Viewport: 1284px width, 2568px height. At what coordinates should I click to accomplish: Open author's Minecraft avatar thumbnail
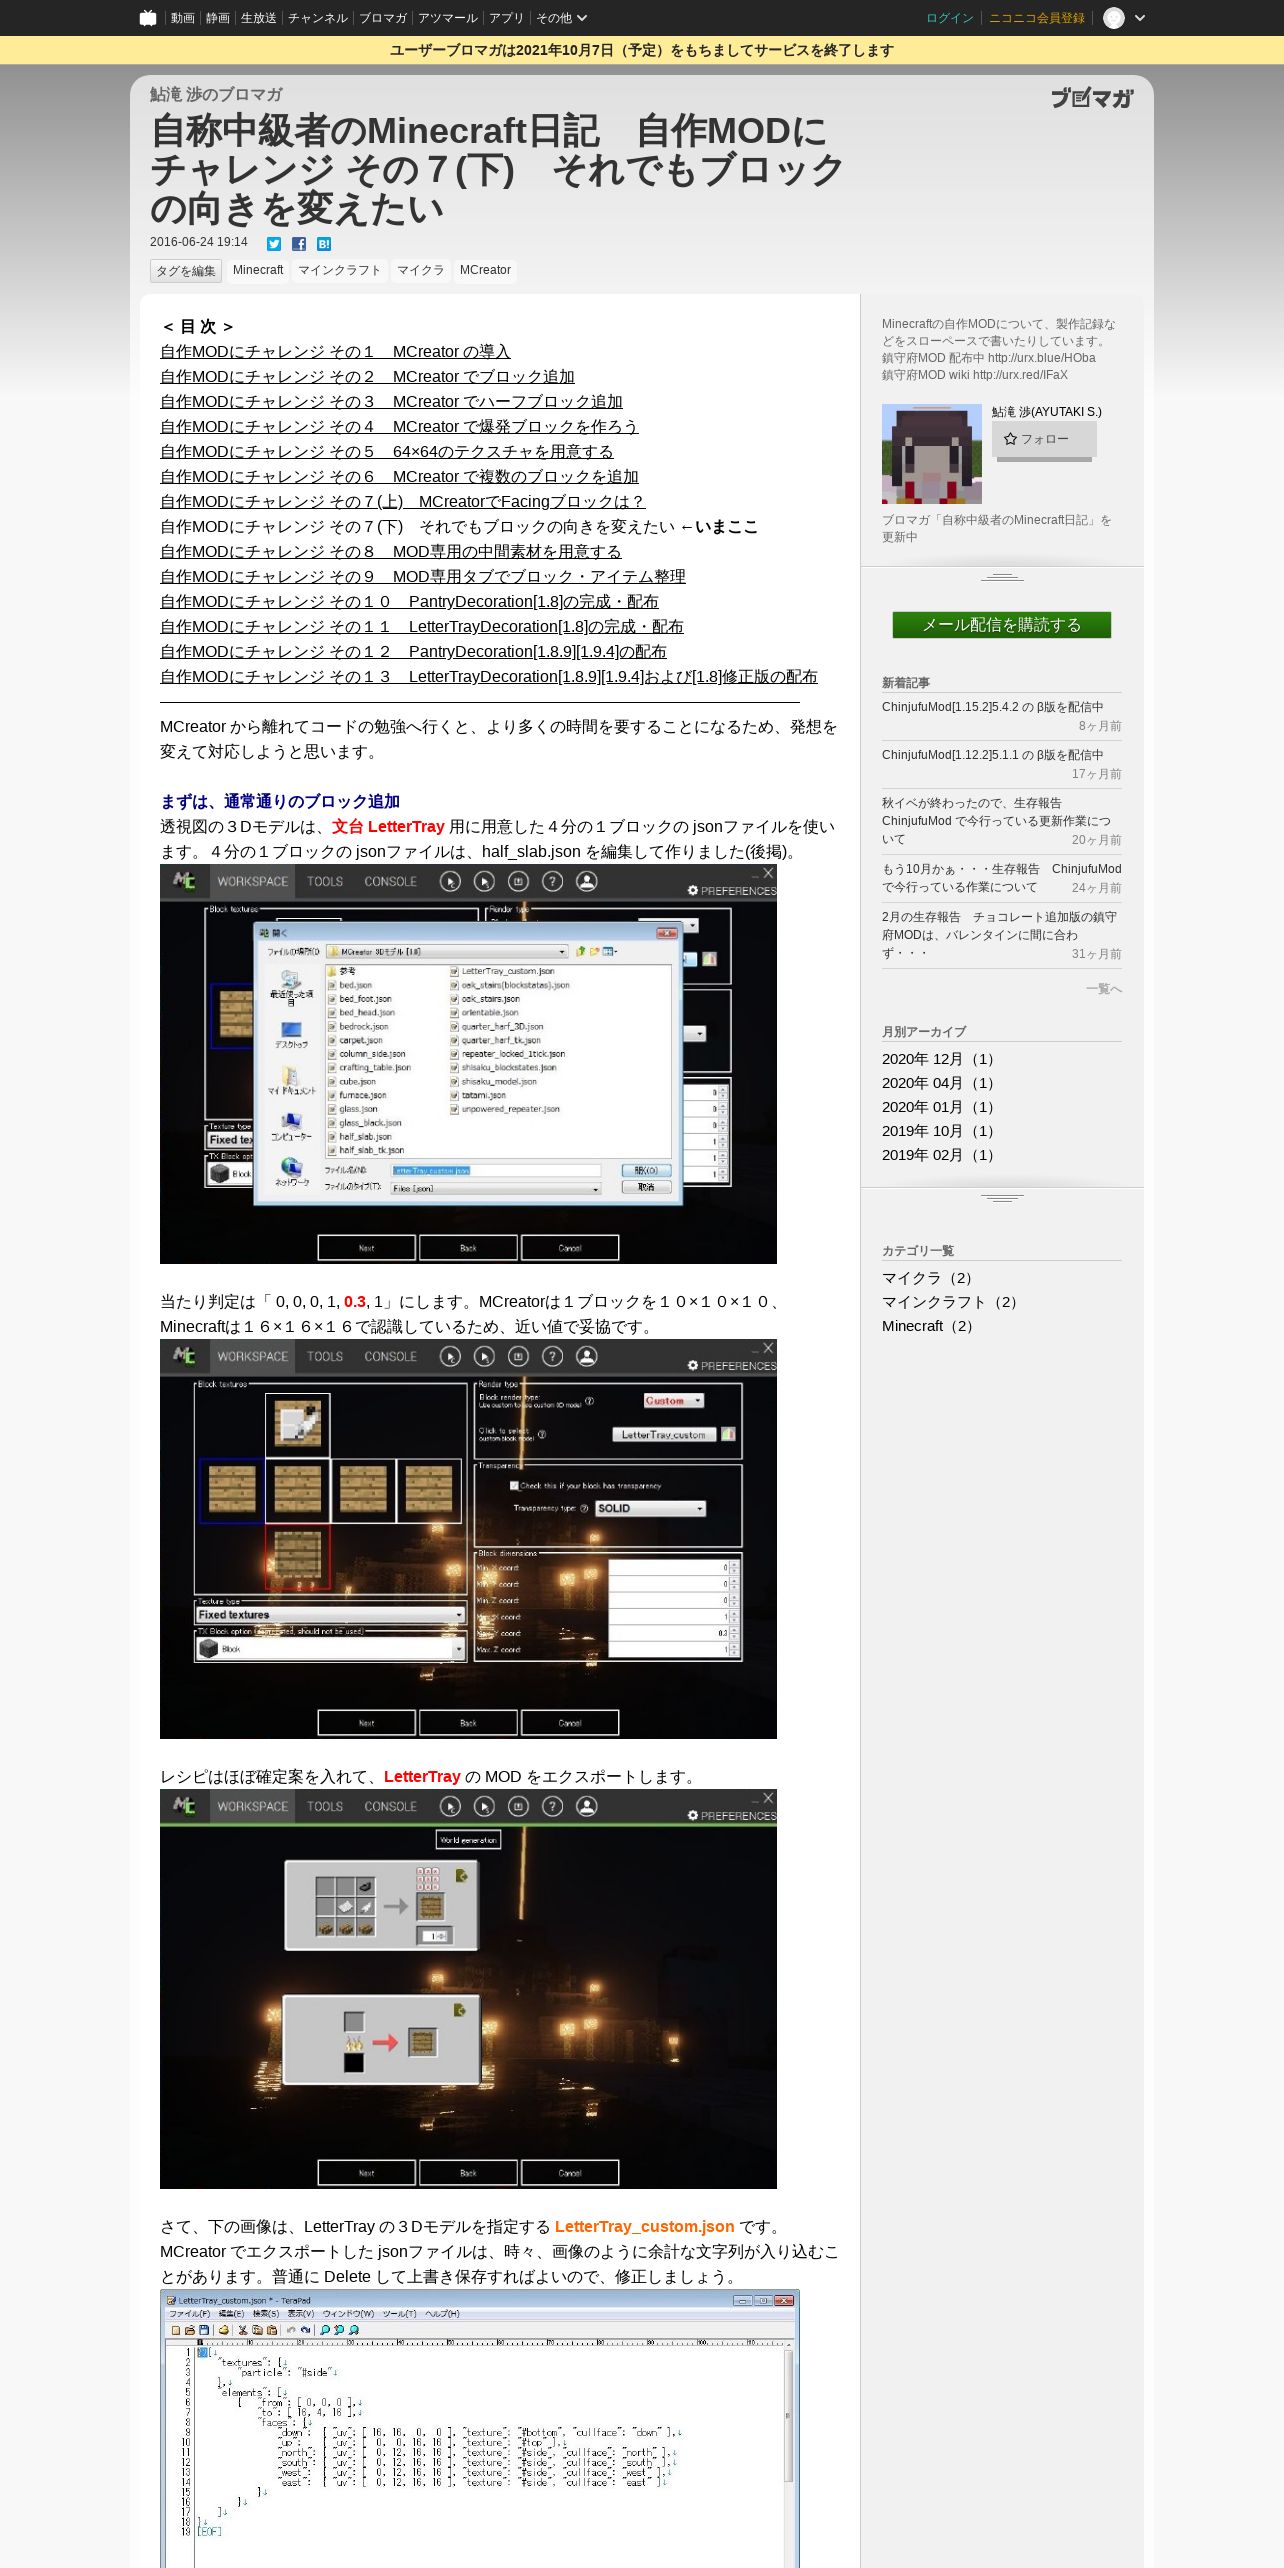[x=932, y=454]
